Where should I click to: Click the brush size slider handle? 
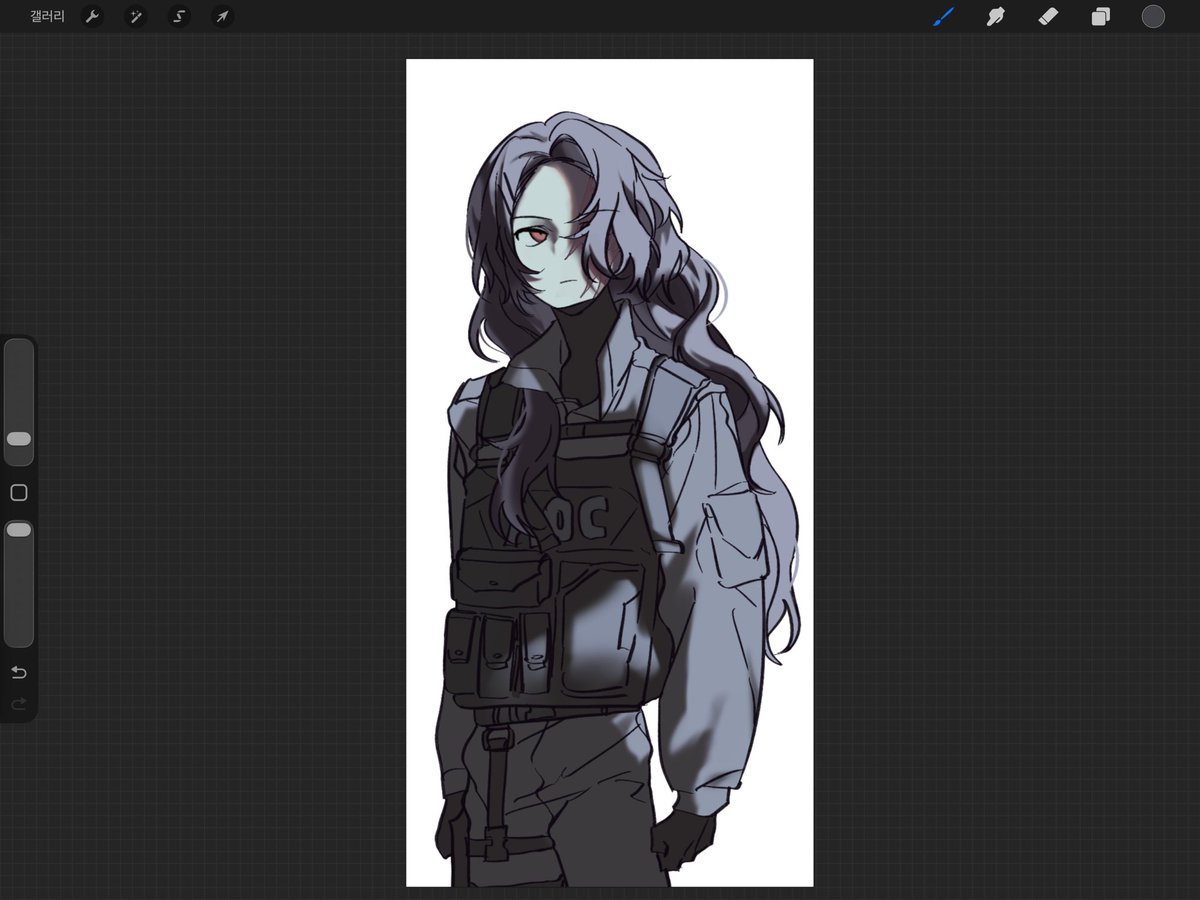tap(19, 438)
